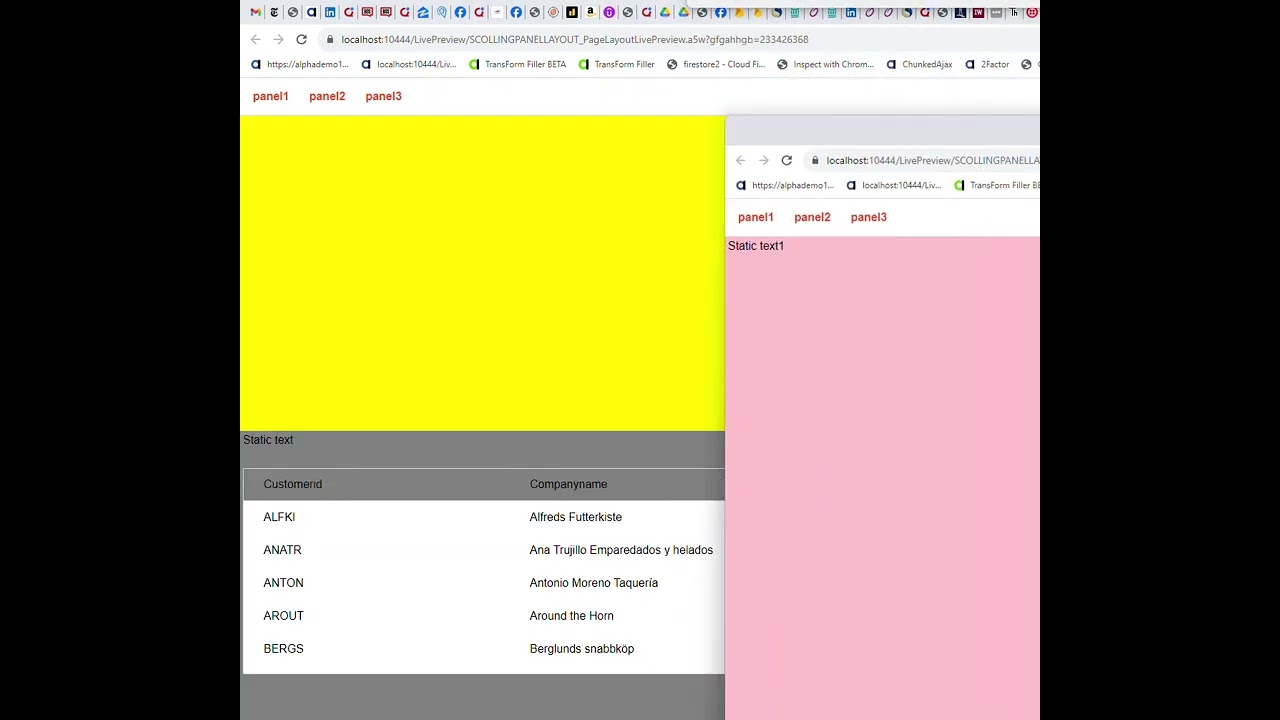Click the Berglunds snabbköp cell
The width and height of the screenshot is (1280, 720).
pos(581,649)
